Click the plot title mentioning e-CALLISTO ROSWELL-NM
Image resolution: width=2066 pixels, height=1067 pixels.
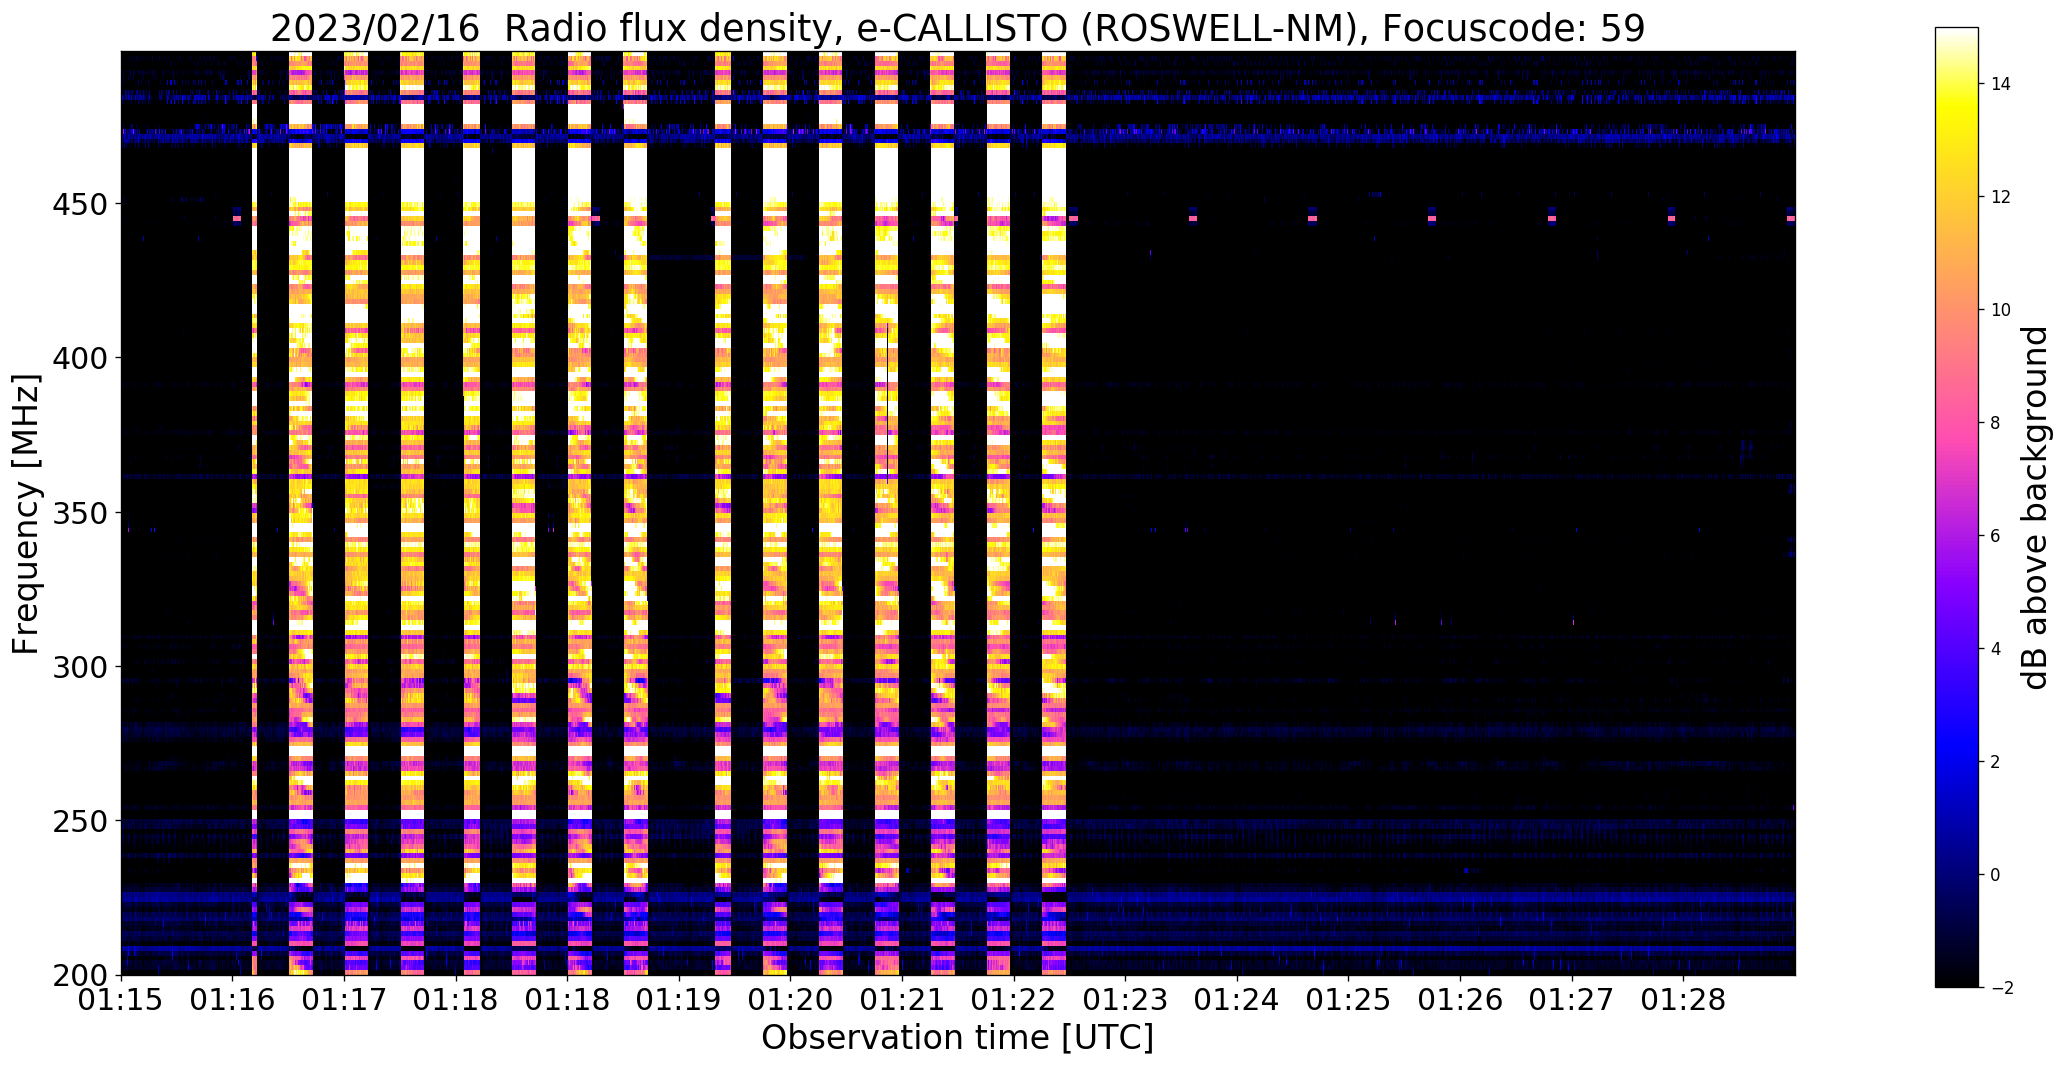coord(957,27)
